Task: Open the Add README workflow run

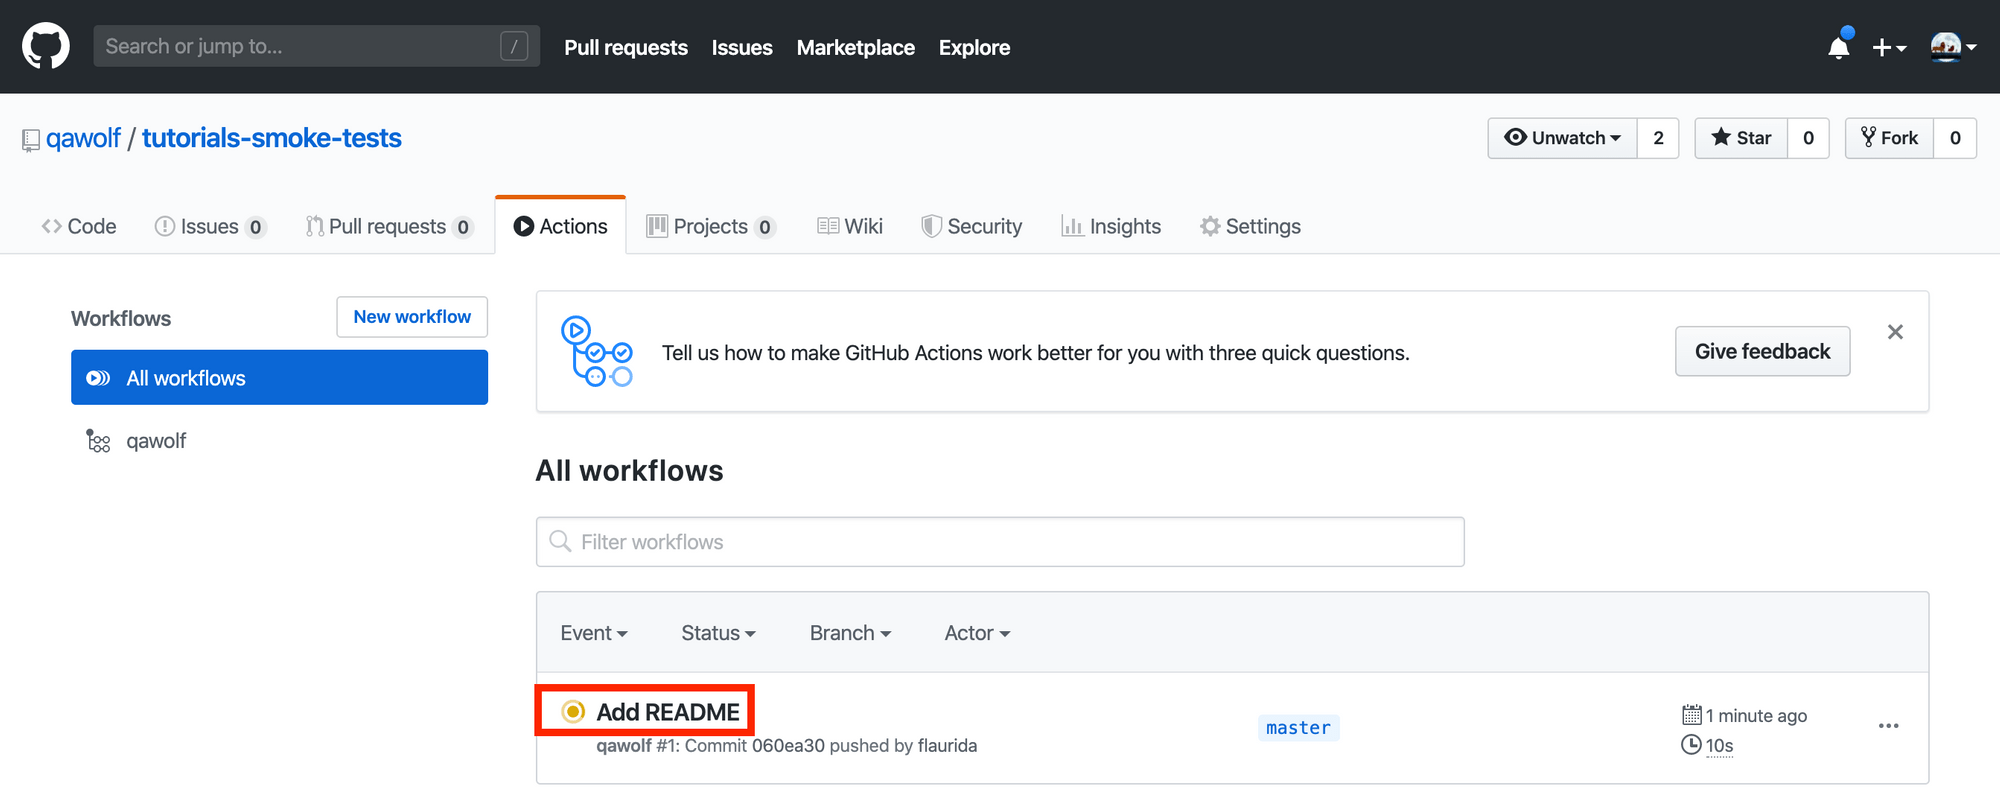Action: (x=668, y=712)
